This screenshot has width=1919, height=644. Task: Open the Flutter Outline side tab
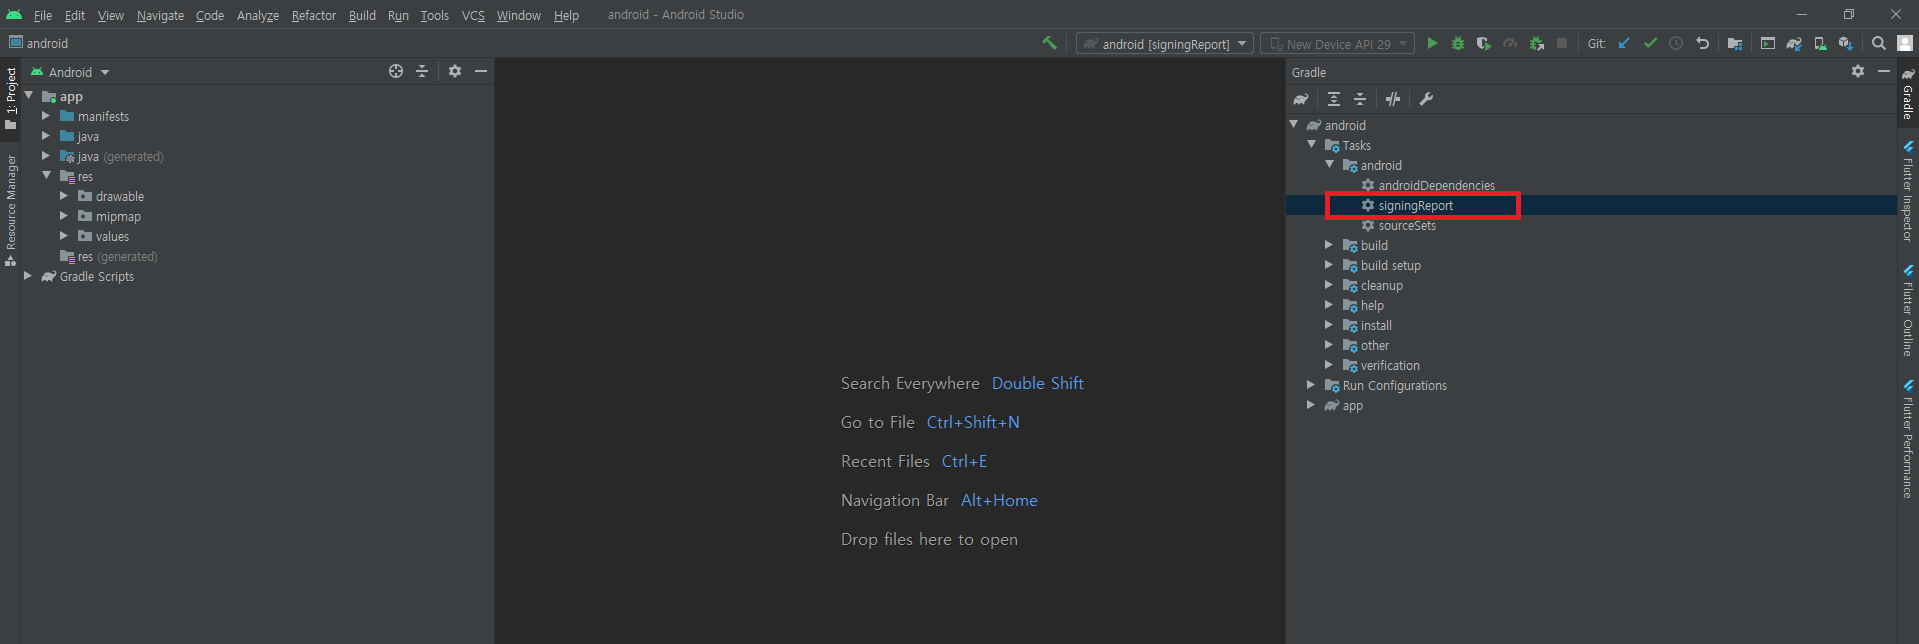1908,310
